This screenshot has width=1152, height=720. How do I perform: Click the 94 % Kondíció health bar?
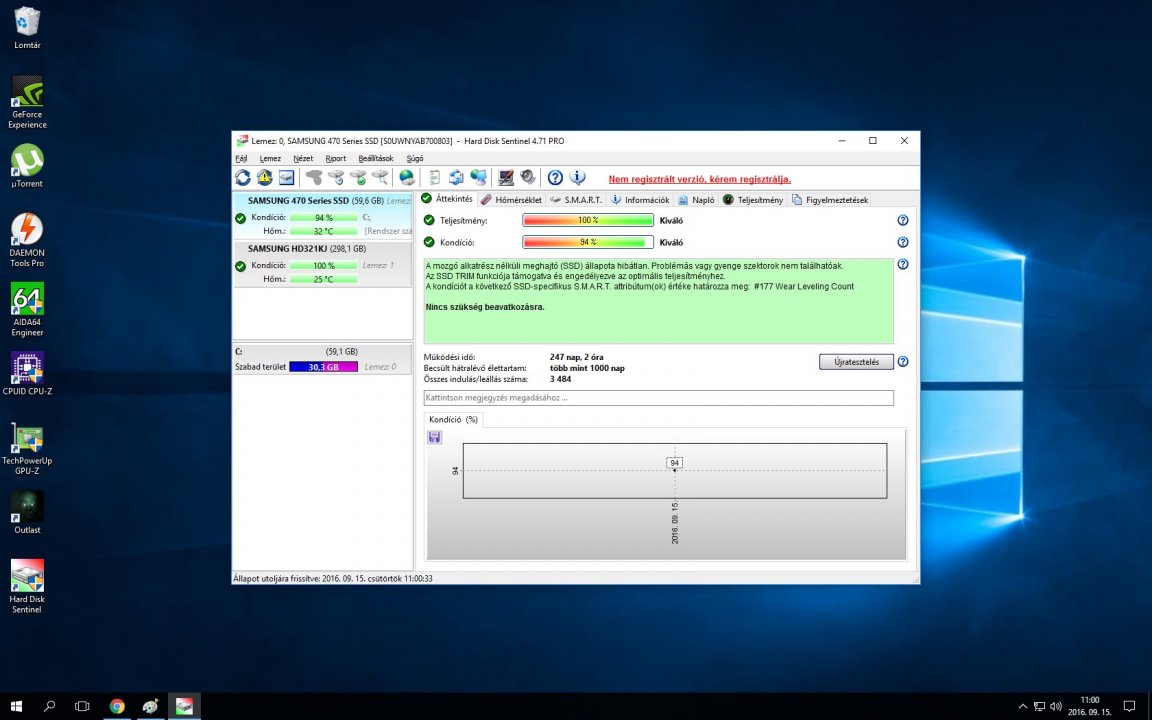588,242
